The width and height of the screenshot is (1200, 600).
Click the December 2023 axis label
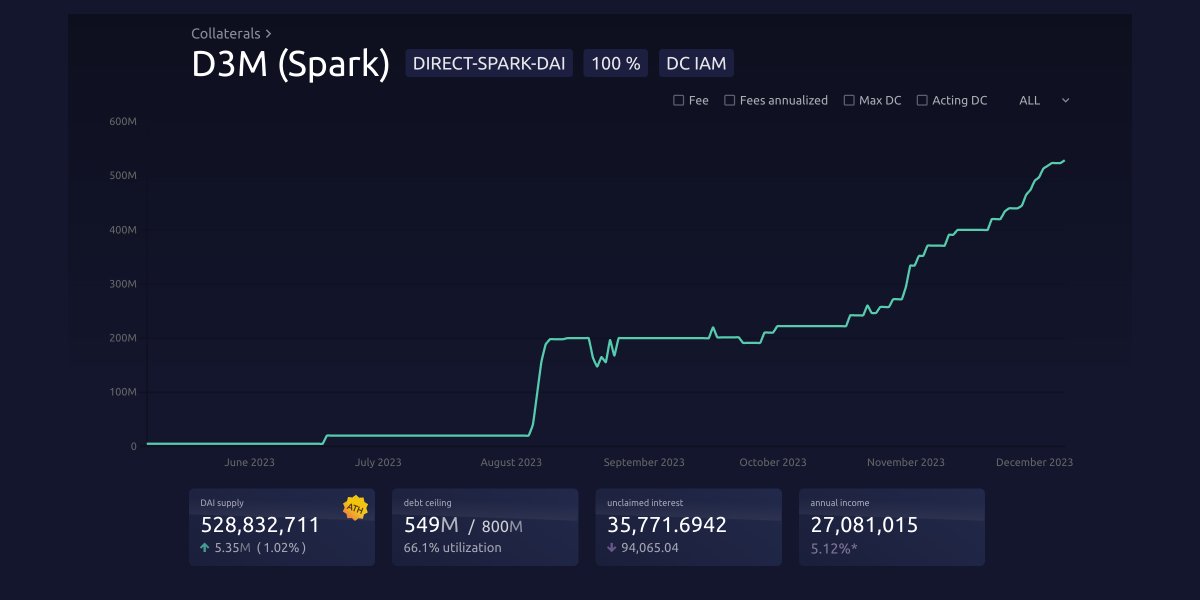point(1035,462)
